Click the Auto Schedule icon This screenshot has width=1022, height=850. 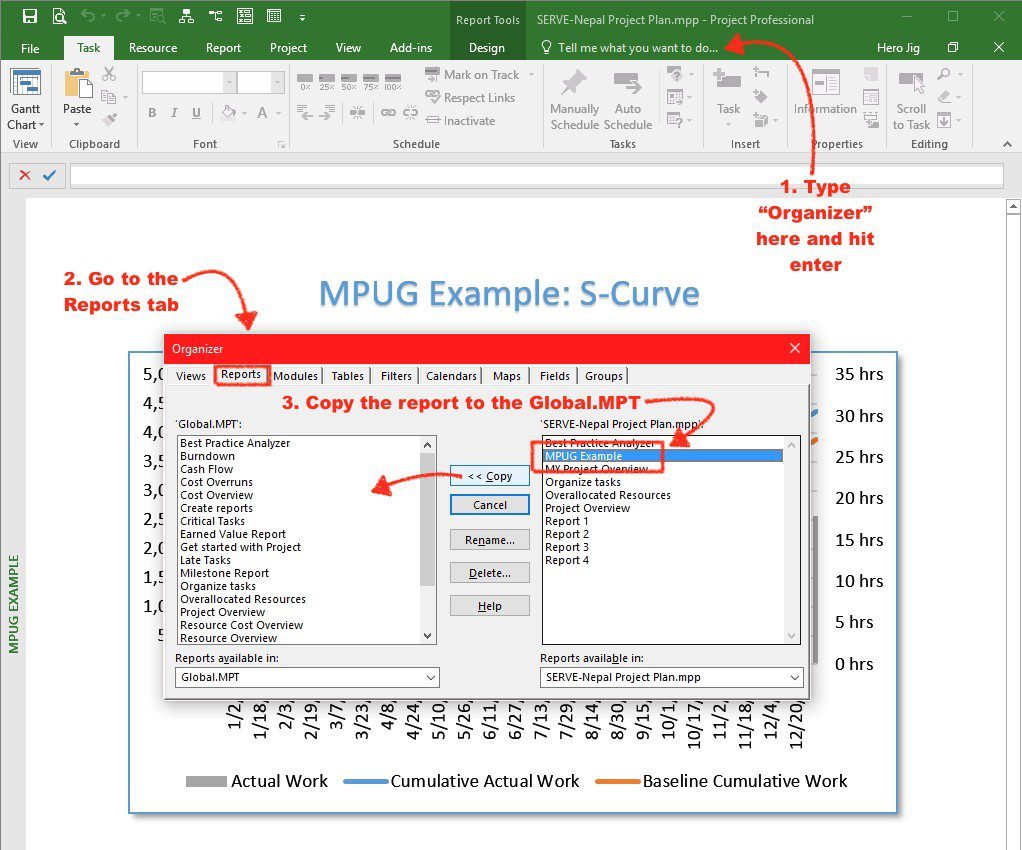pos(628,83)
